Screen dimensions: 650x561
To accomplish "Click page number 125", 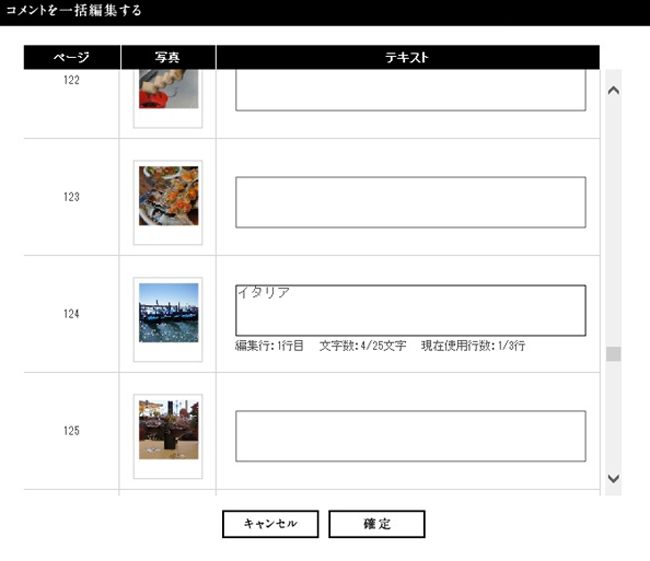I will click(71, 430).
